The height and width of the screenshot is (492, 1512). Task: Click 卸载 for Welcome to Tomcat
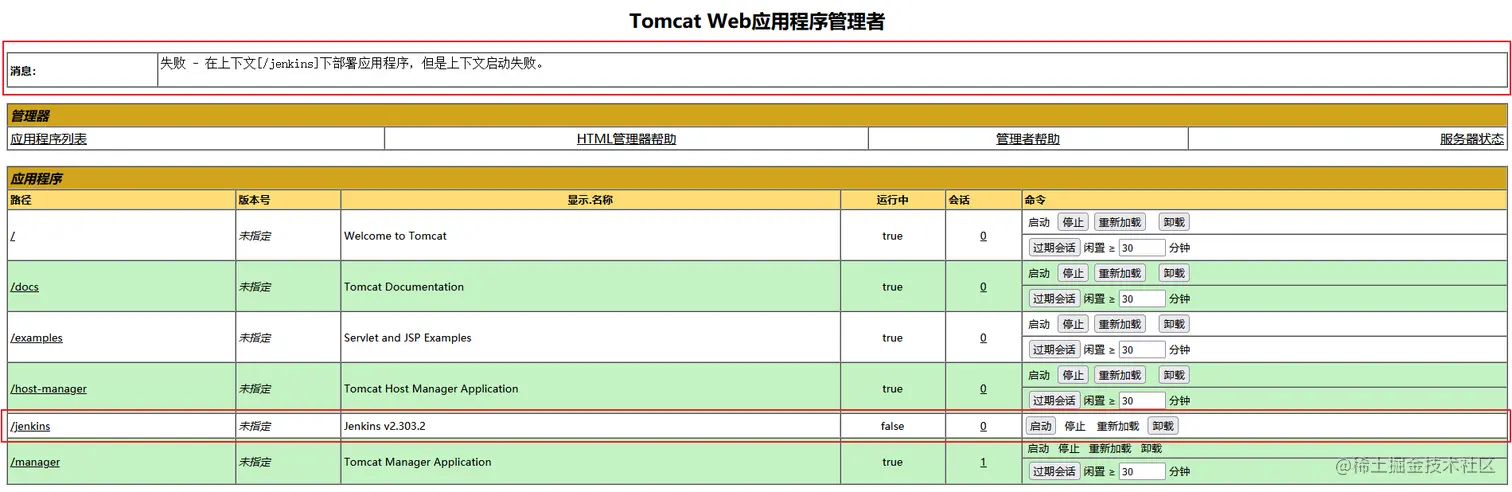click(x=1174, y=222)
